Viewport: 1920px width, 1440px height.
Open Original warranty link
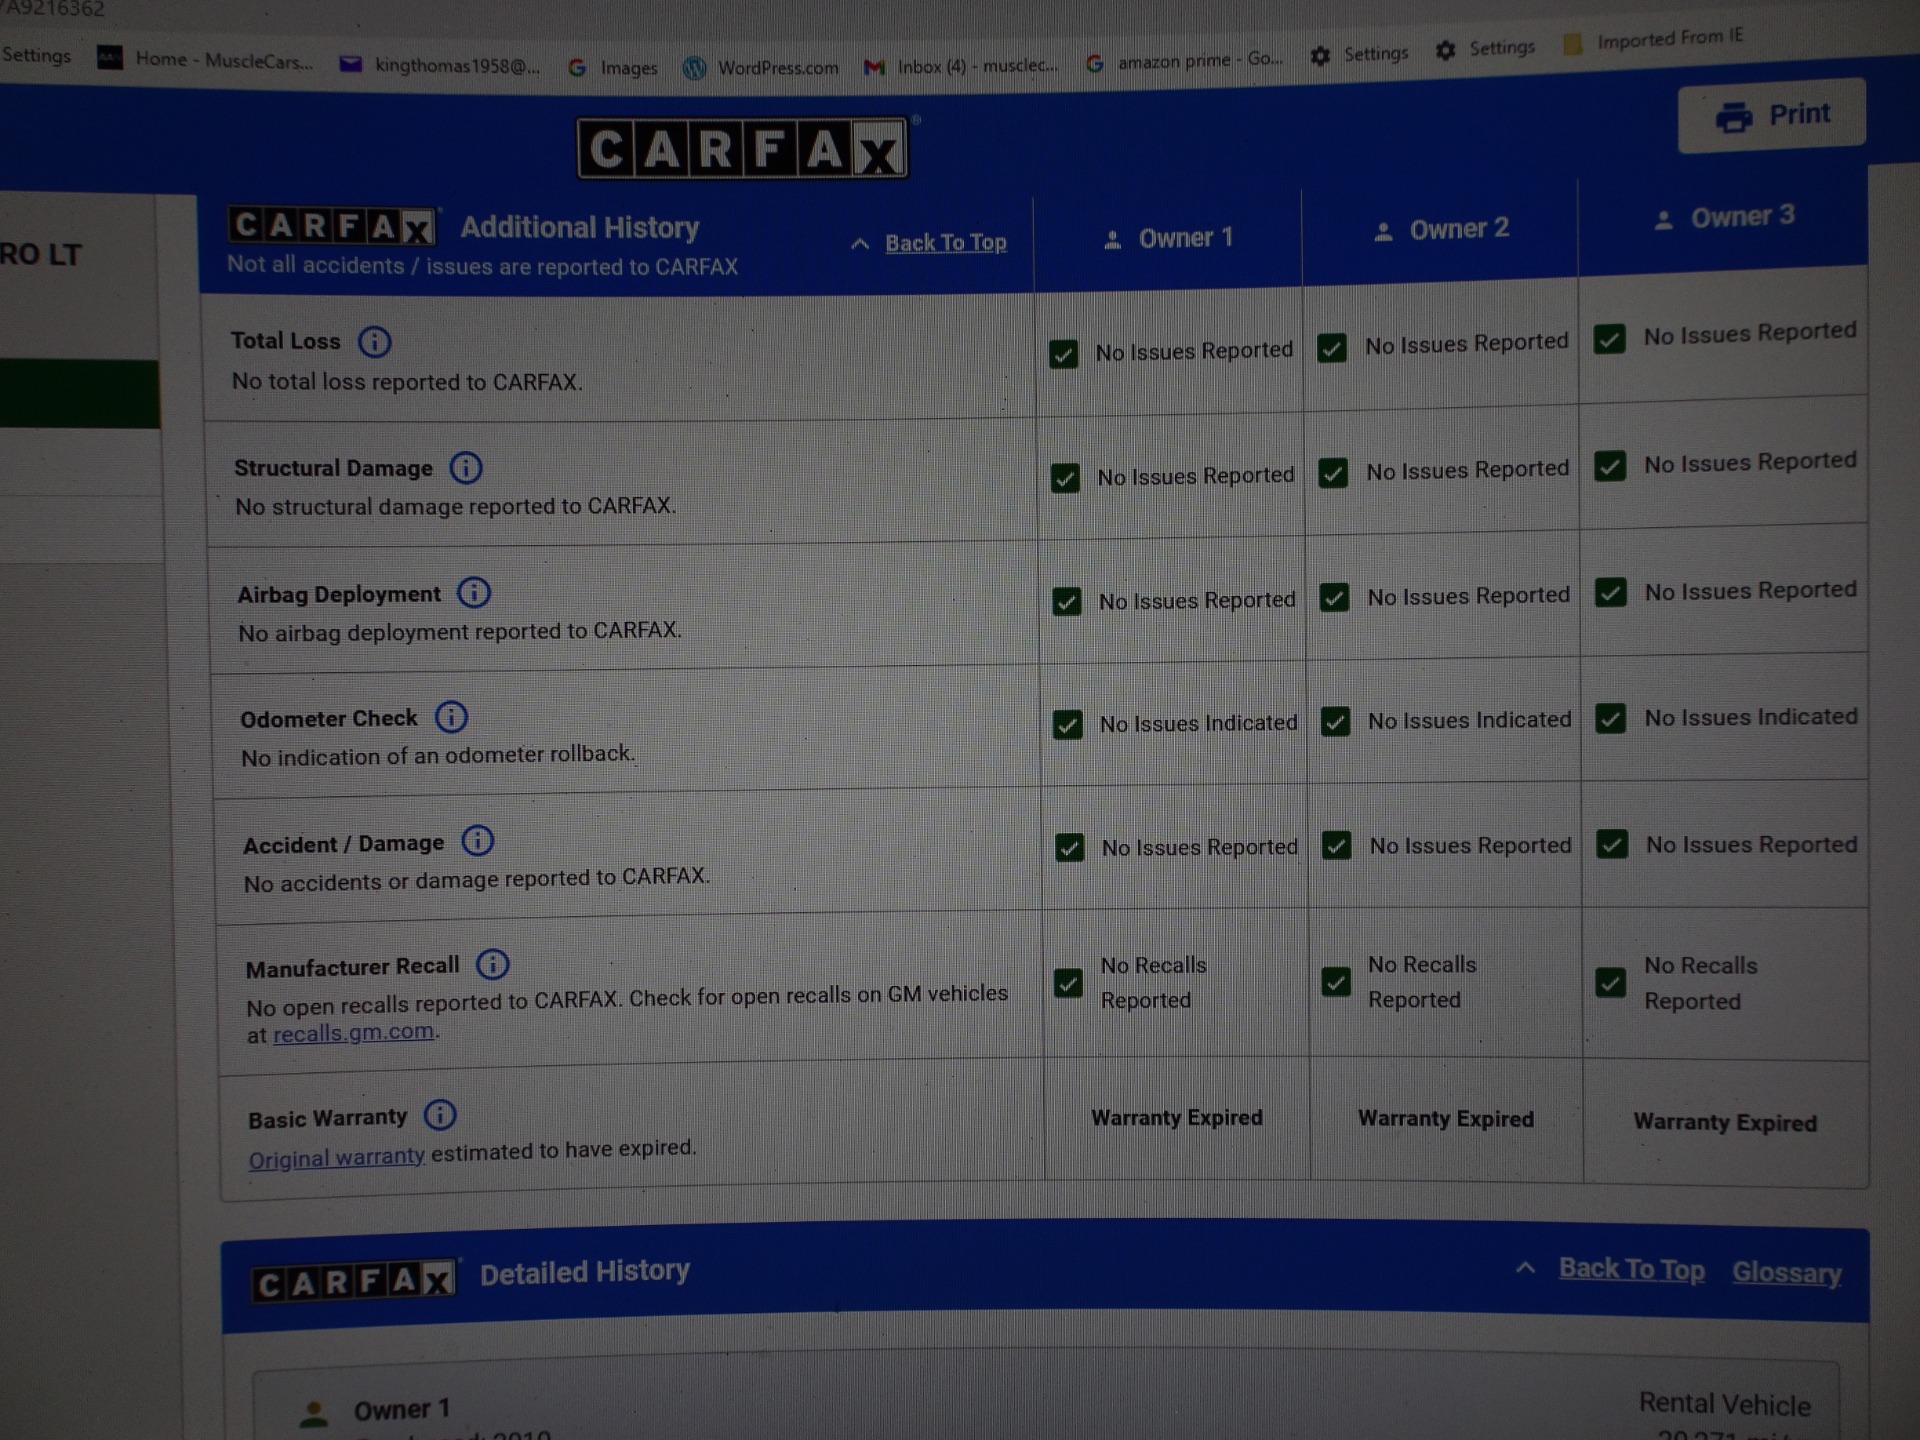coord(337,1157)
